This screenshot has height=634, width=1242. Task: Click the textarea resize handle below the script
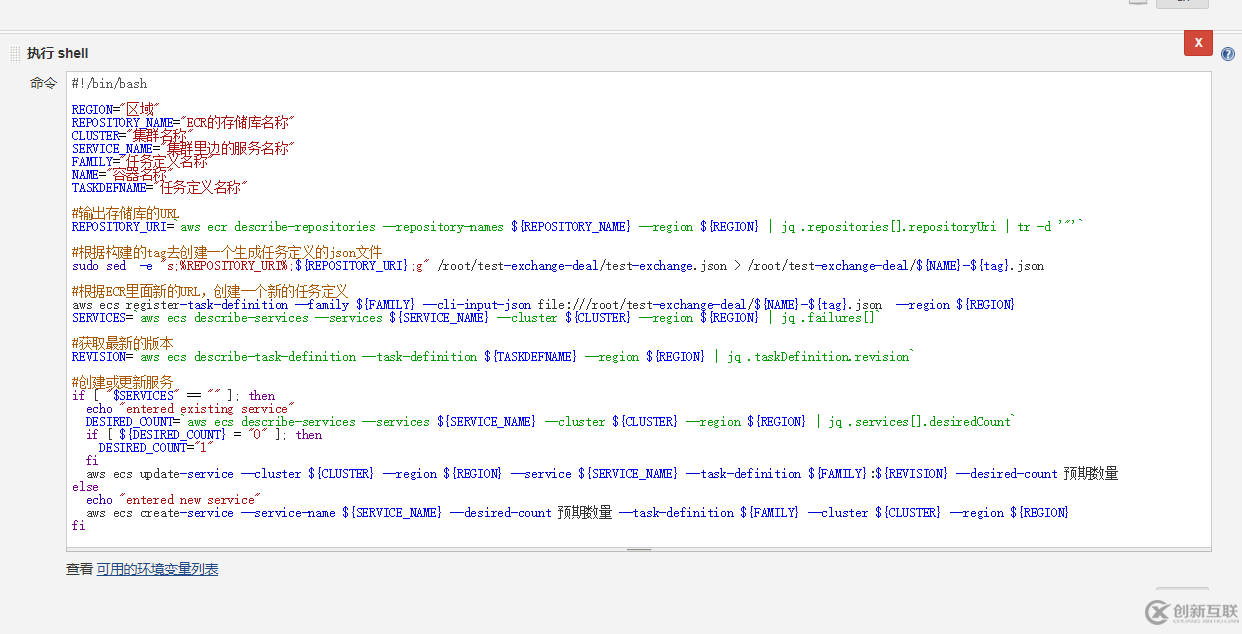point(638,548)
